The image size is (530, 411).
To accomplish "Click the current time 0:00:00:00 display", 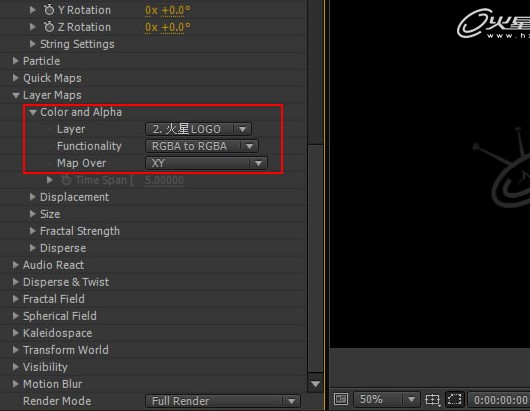I will pyautogui.click(x=500, y=400).
